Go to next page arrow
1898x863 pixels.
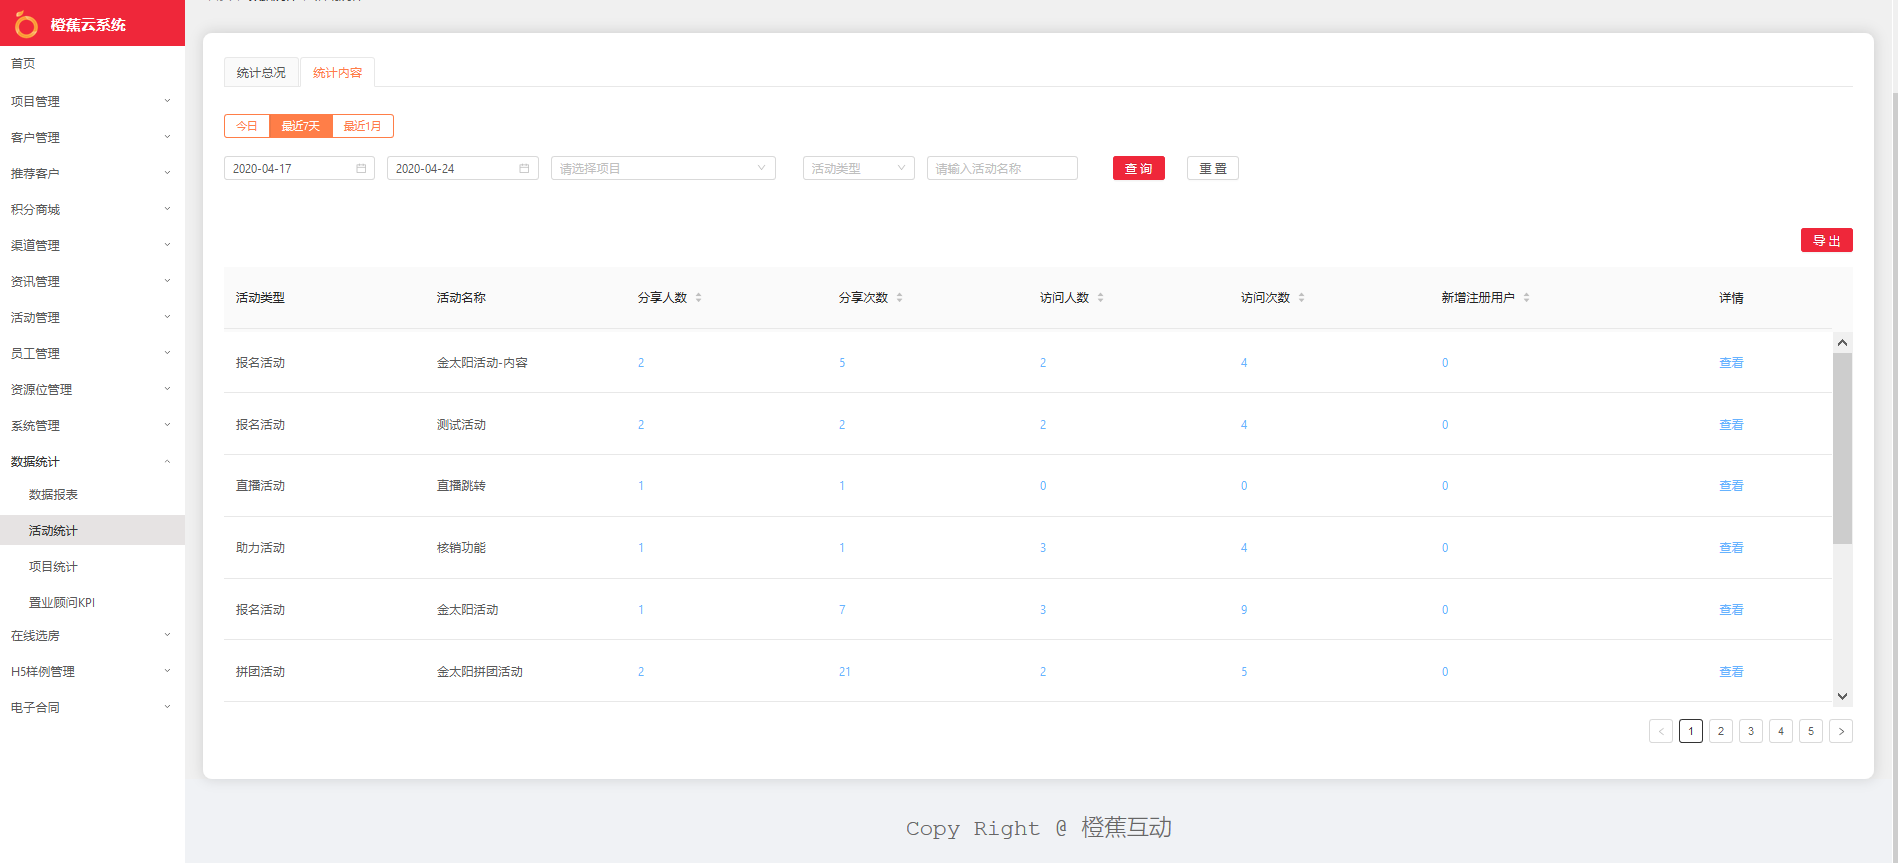point(1841,731)
